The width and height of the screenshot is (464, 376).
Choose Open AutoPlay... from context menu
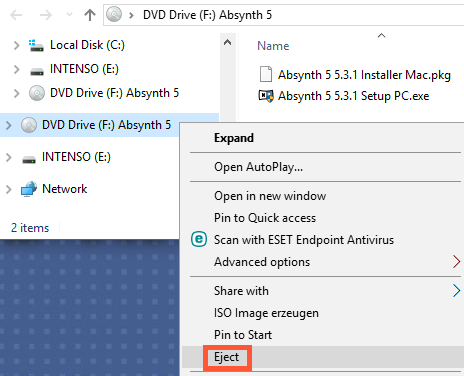(258, 167)
